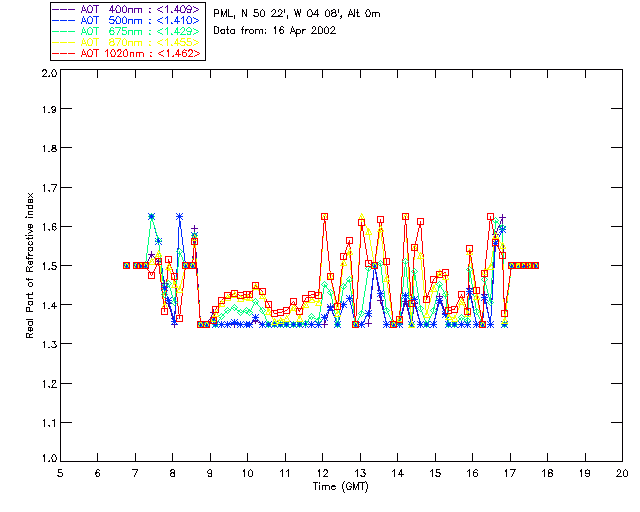Viewport: 640px width, 512px height.
Task: Click the 1.4 label on the y-axis
Action: 49,305
